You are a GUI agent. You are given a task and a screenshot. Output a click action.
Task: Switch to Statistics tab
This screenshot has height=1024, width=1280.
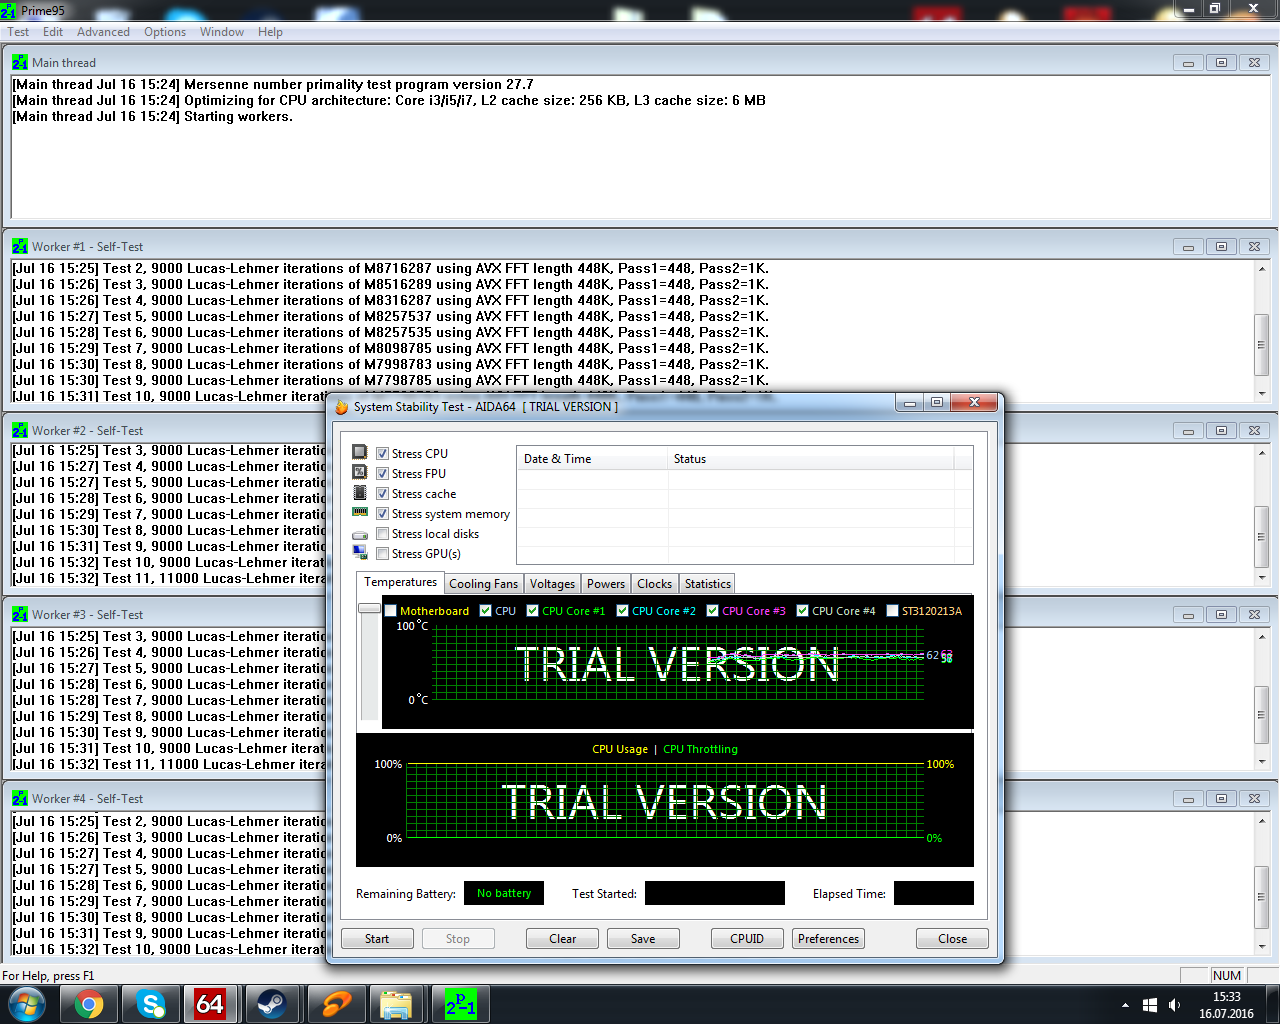click(708, 584)
